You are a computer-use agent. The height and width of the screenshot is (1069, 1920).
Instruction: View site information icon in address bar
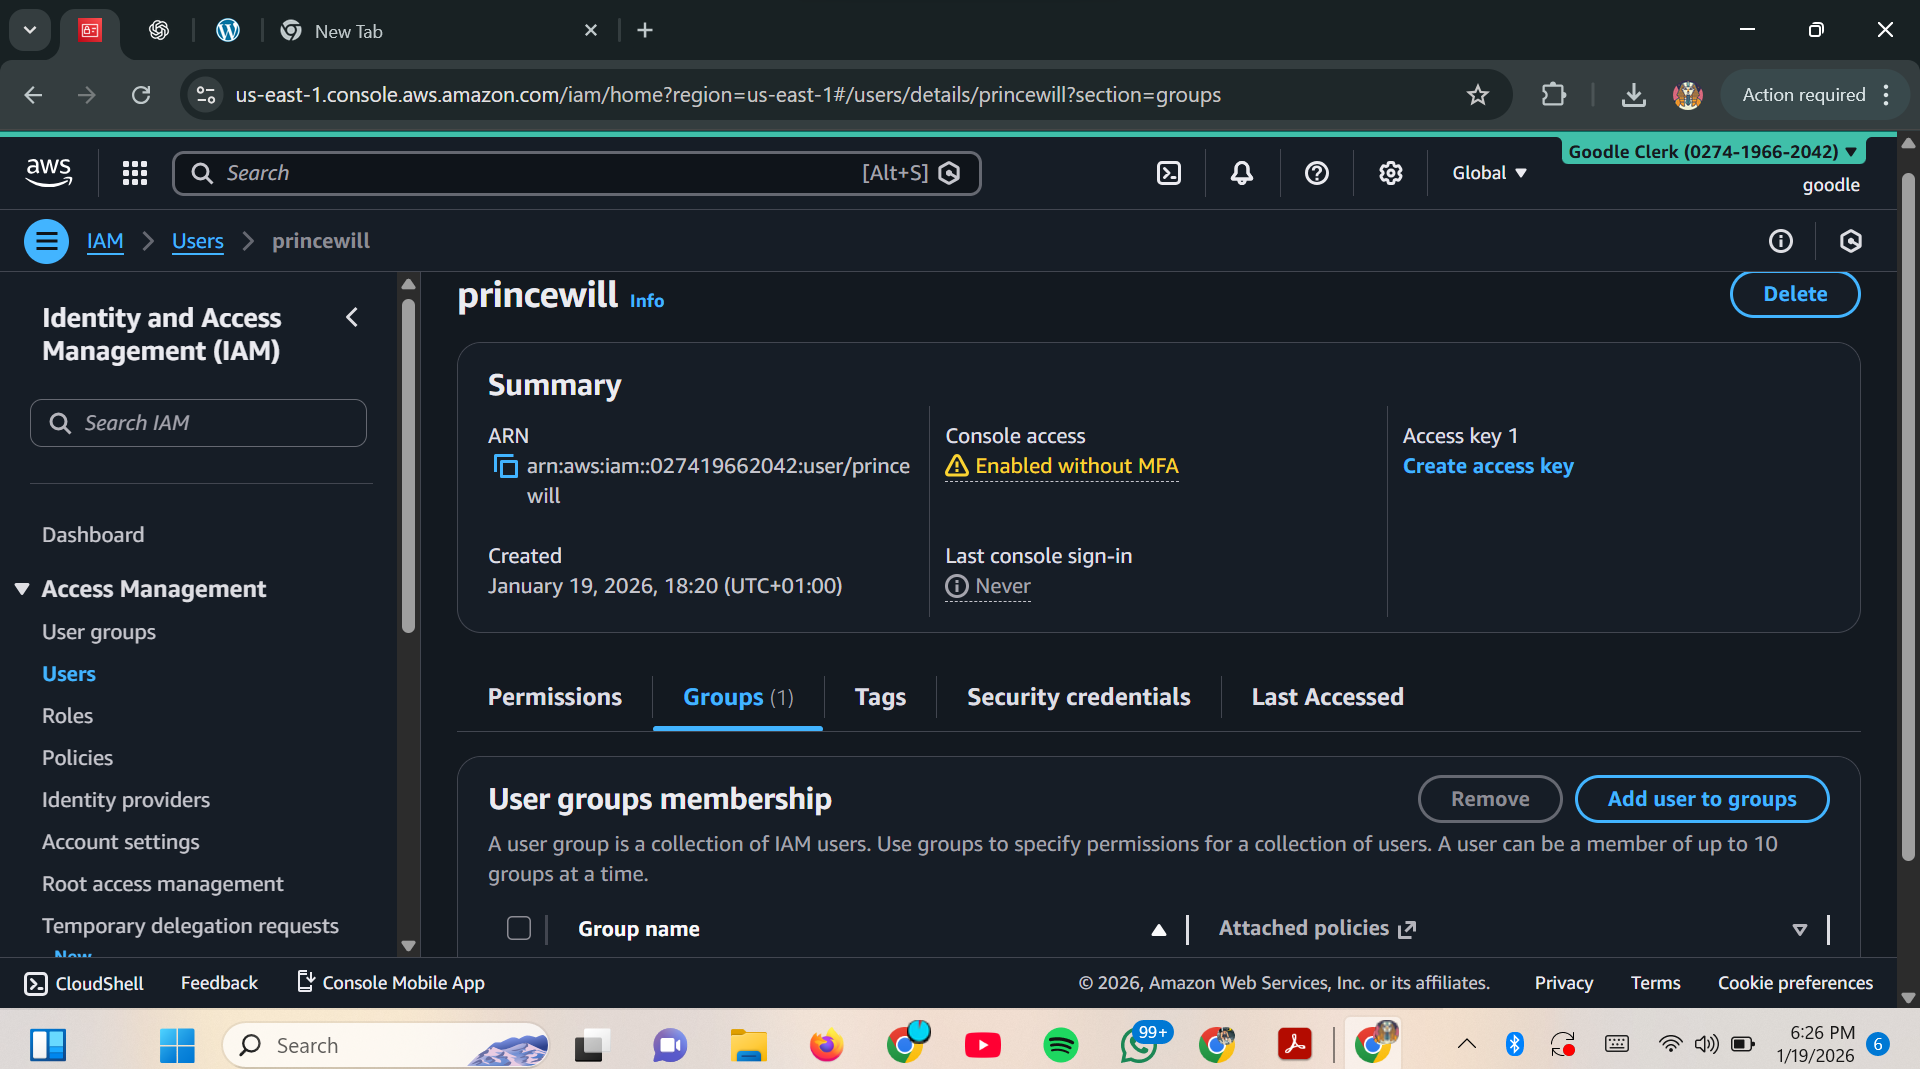(x=206, y=95)
